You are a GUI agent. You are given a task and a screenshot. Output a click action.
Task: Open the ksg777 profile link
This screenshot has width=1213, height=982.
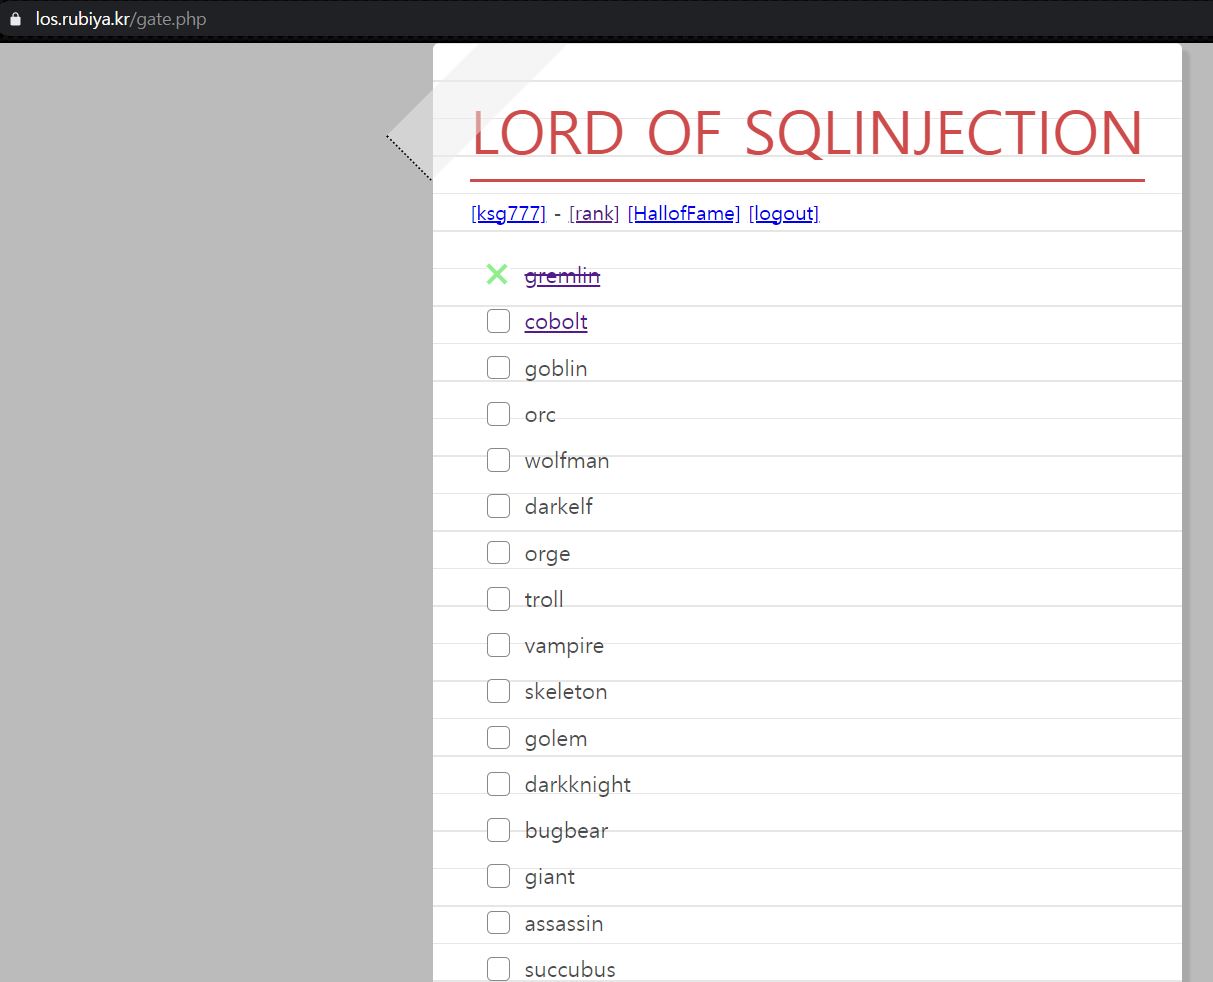(x=508, y=213)
